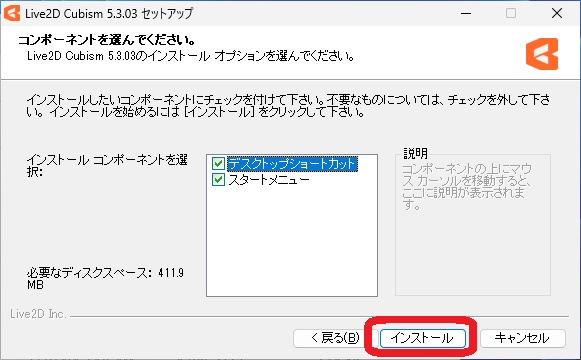Select the デスクトップショートカット list row label
The image size is (581, 360).
pos(292,163)
